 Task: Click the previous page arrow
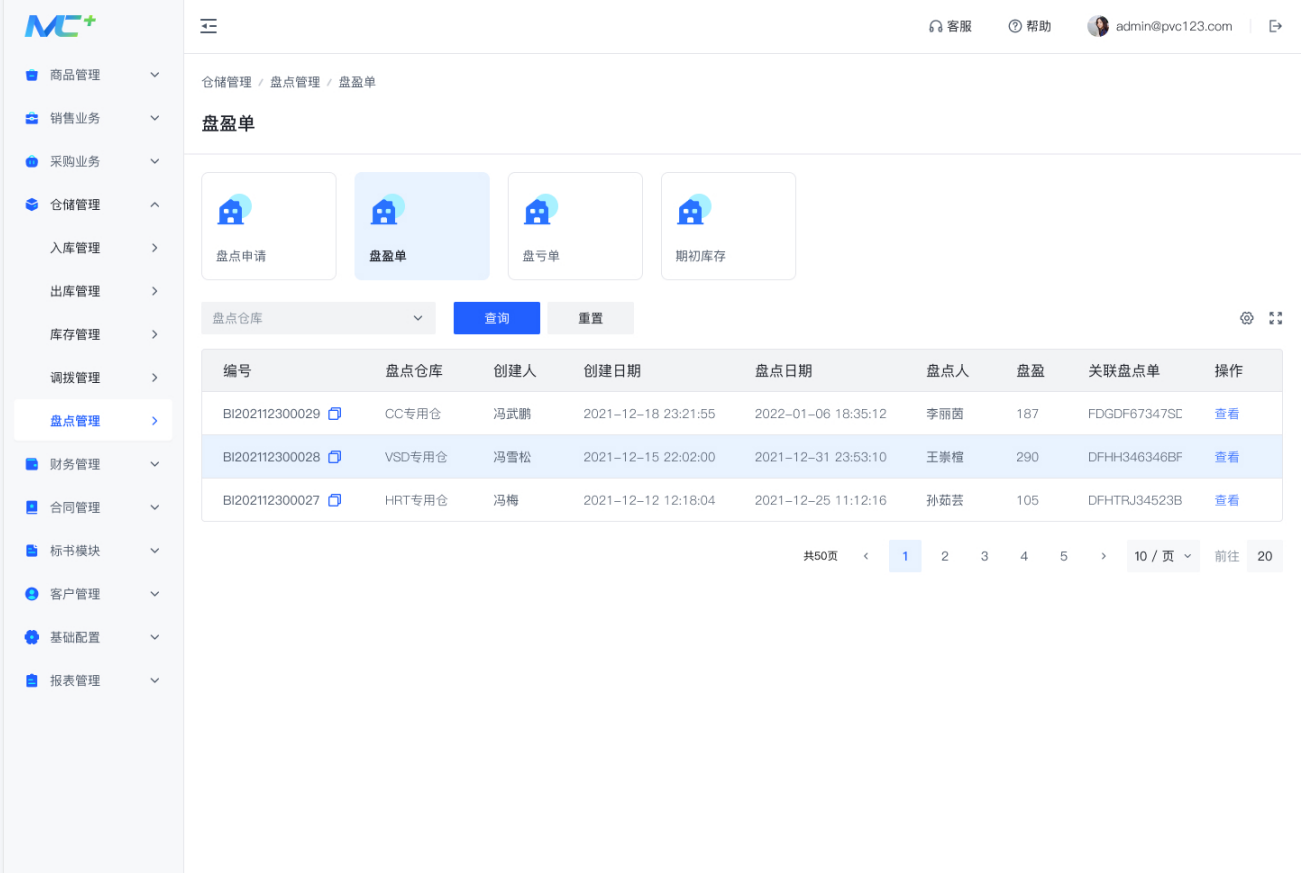[866, 556]
